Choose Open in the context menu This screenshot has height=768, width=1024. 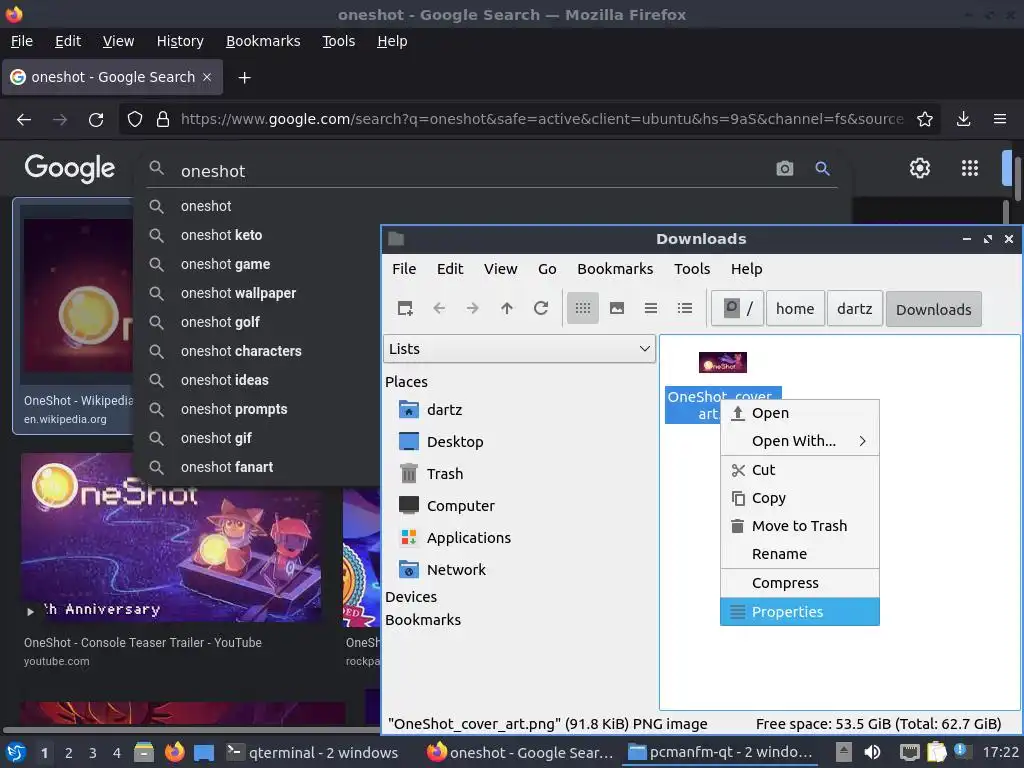point(799,413)
